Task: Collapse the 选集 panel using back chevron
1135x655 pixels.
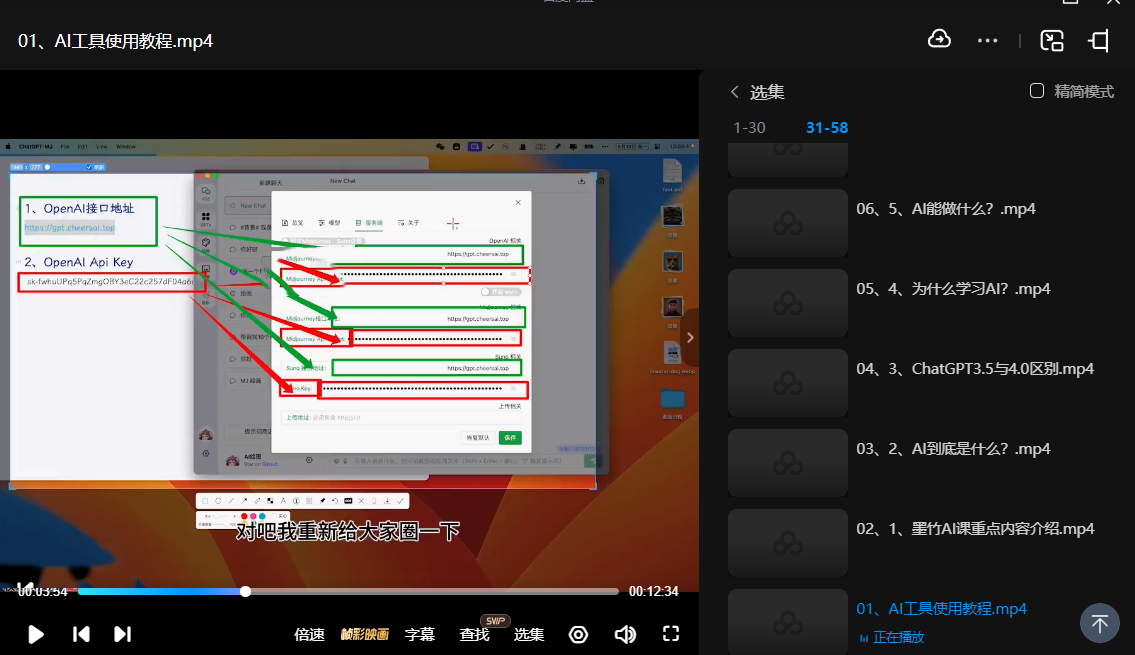Action: tap(735, 92)
